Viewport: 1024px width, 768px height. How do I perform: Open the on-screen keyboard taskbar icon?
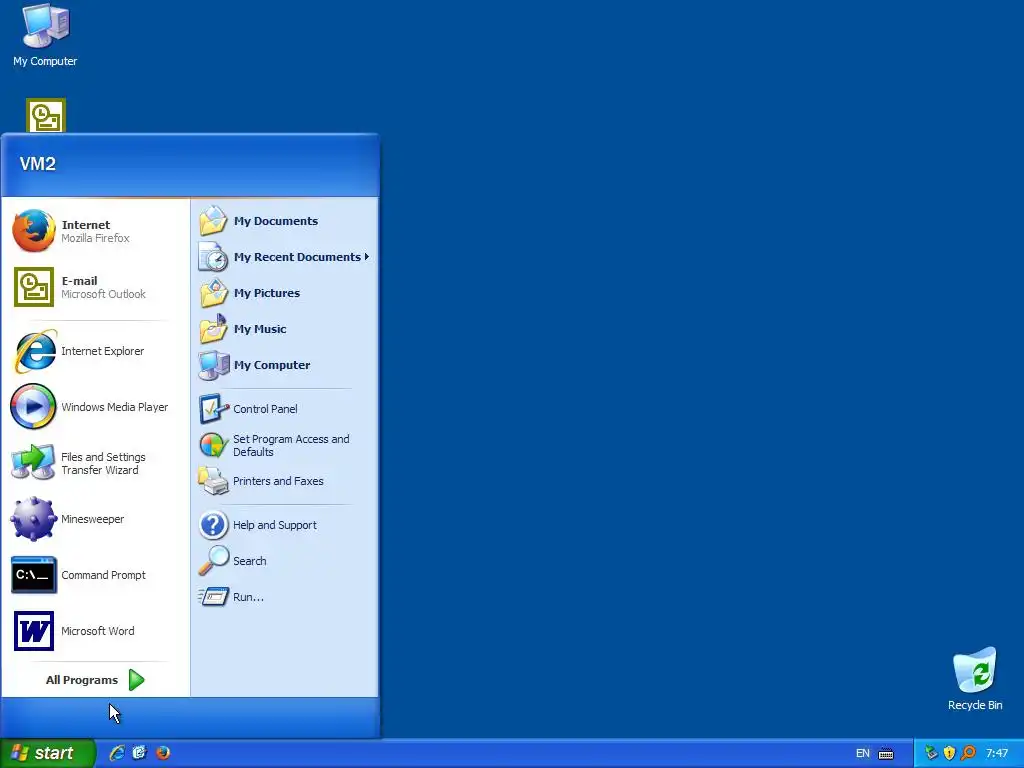(886, 754)
